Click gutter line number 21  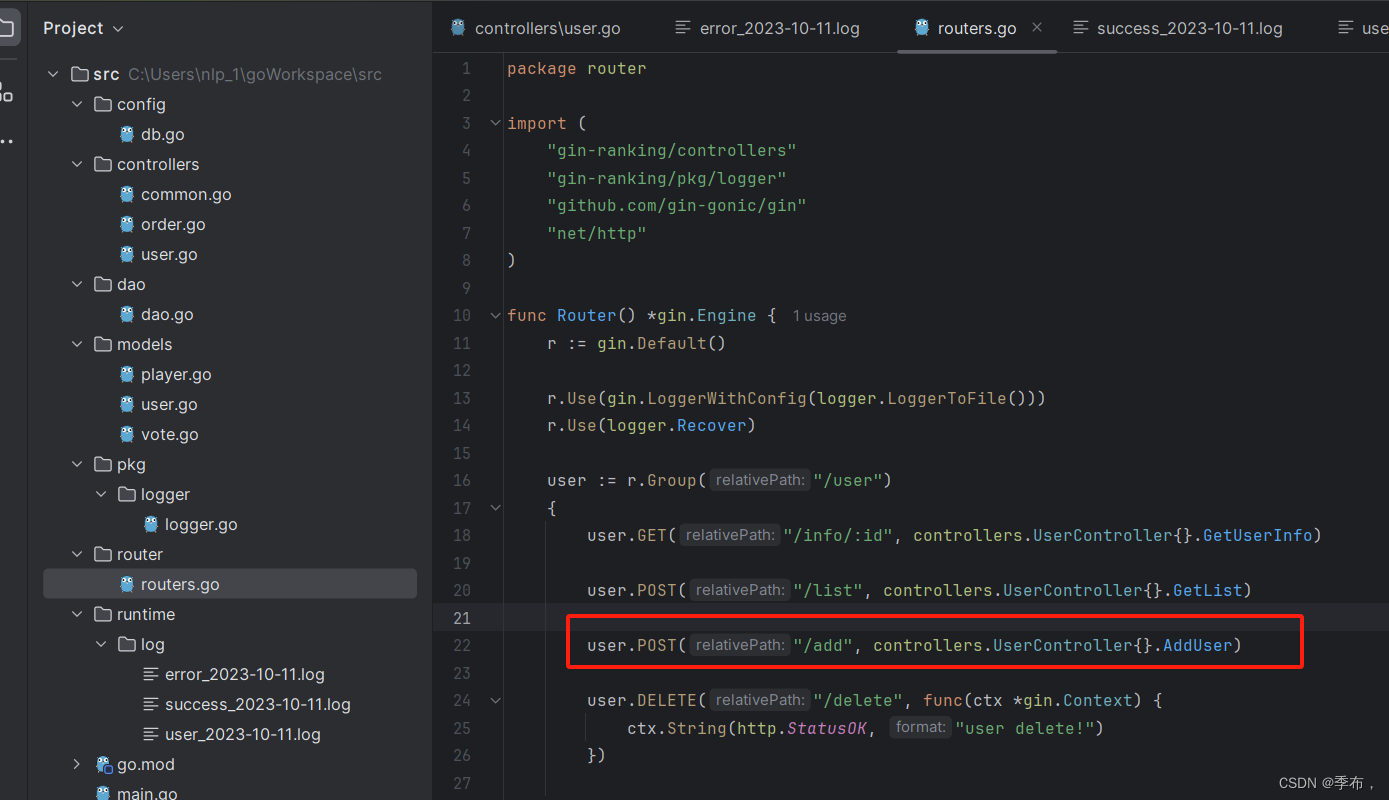(461, 618)
